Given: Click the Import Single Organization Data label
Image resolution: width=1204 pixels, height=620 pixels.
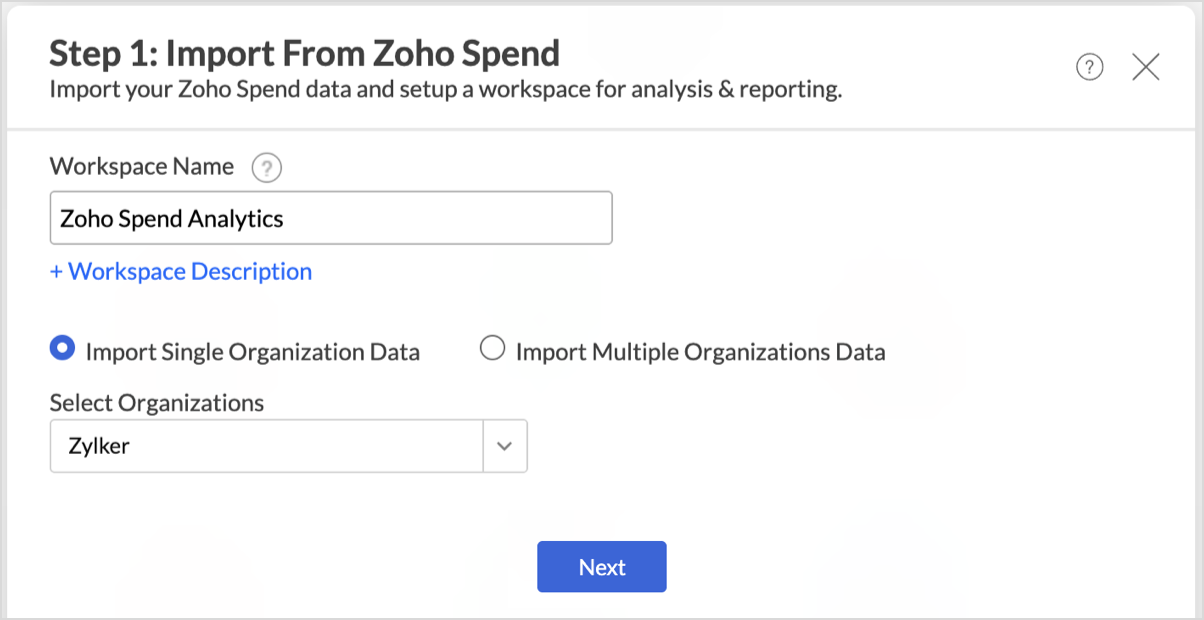Looking at the screenshot, I should click(252, 352).
